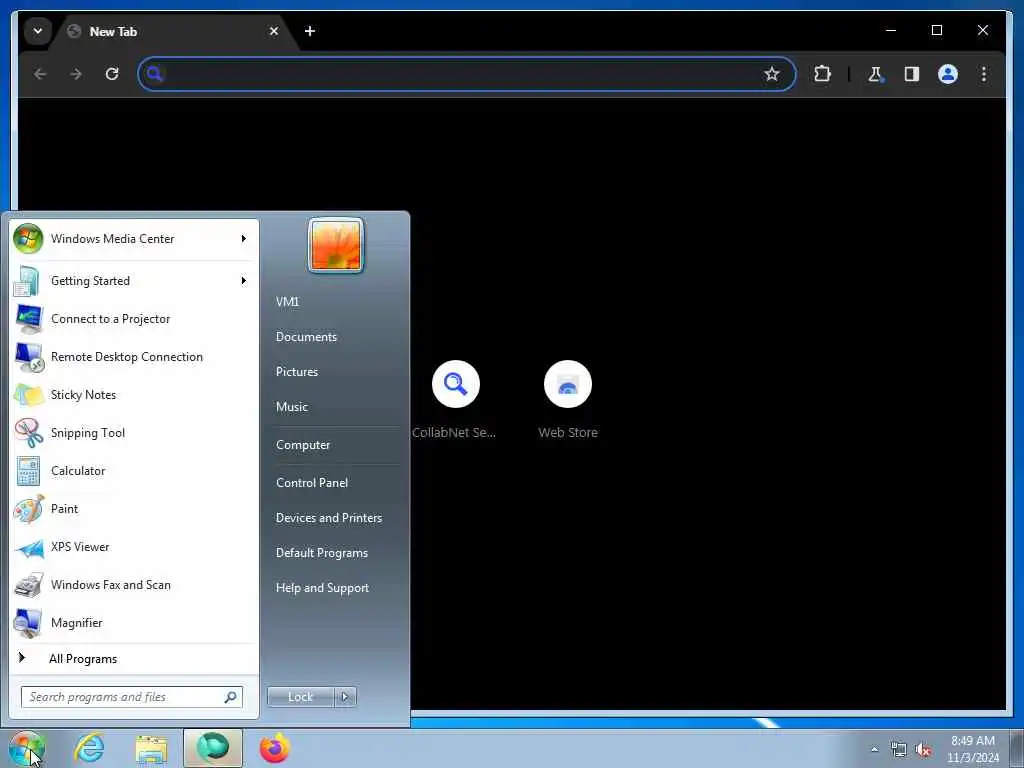Toggle the browser side panel
Screen dimensions: 1024x768
point(912,74)
